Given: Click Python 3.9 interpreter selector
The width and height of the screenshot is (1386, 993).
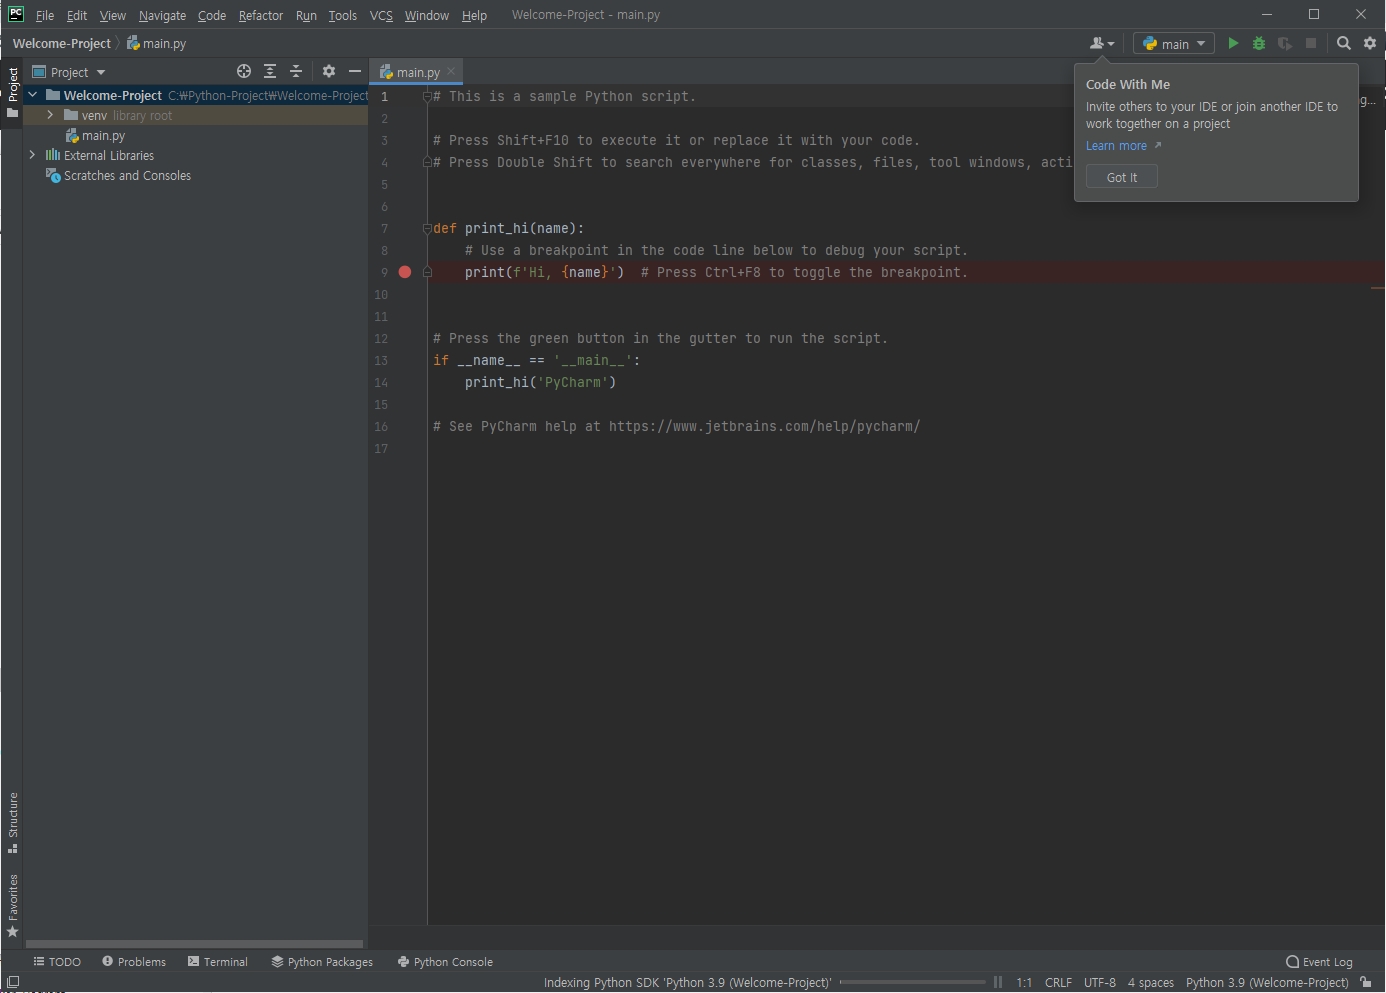Looking at the screenshot, I should (x=1267, y=982).
